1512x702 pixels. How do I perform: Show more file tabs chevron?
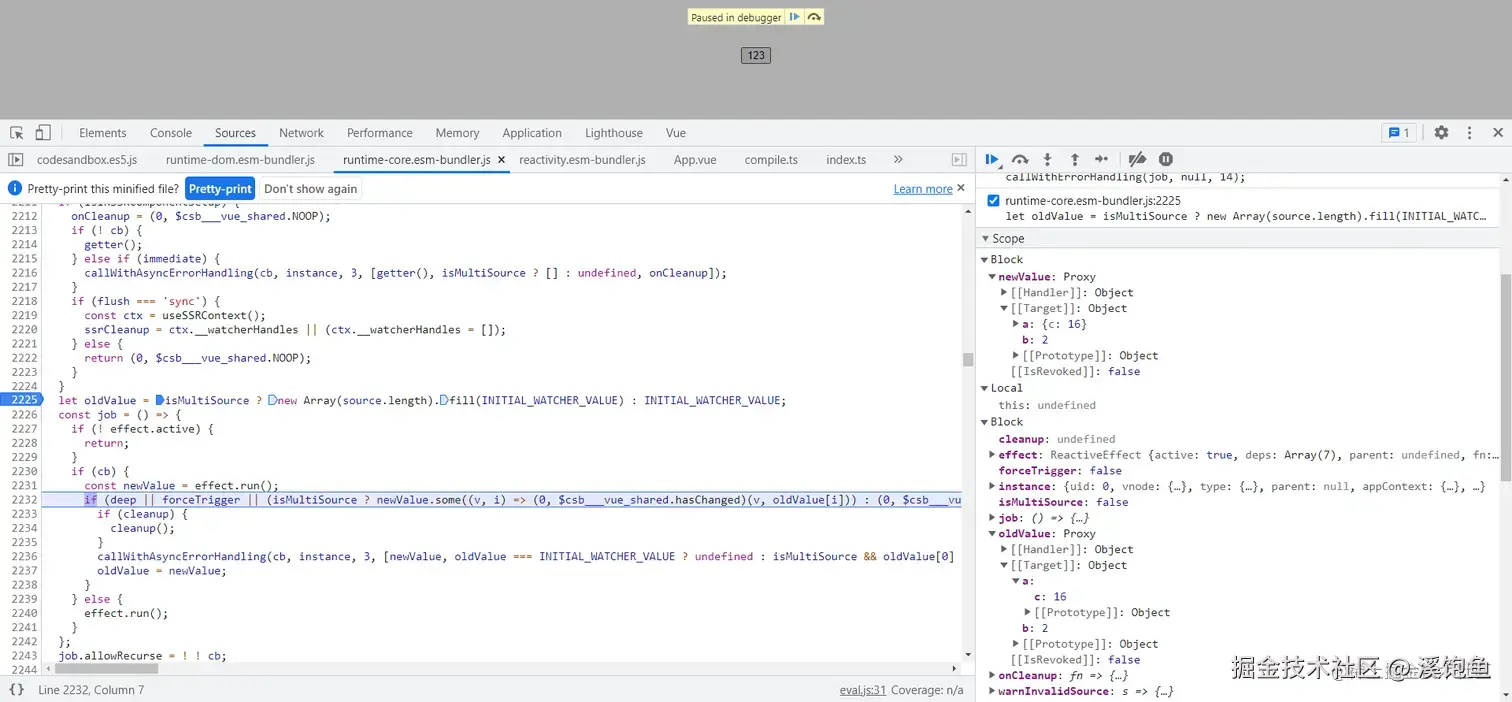(x=898, y=159)
